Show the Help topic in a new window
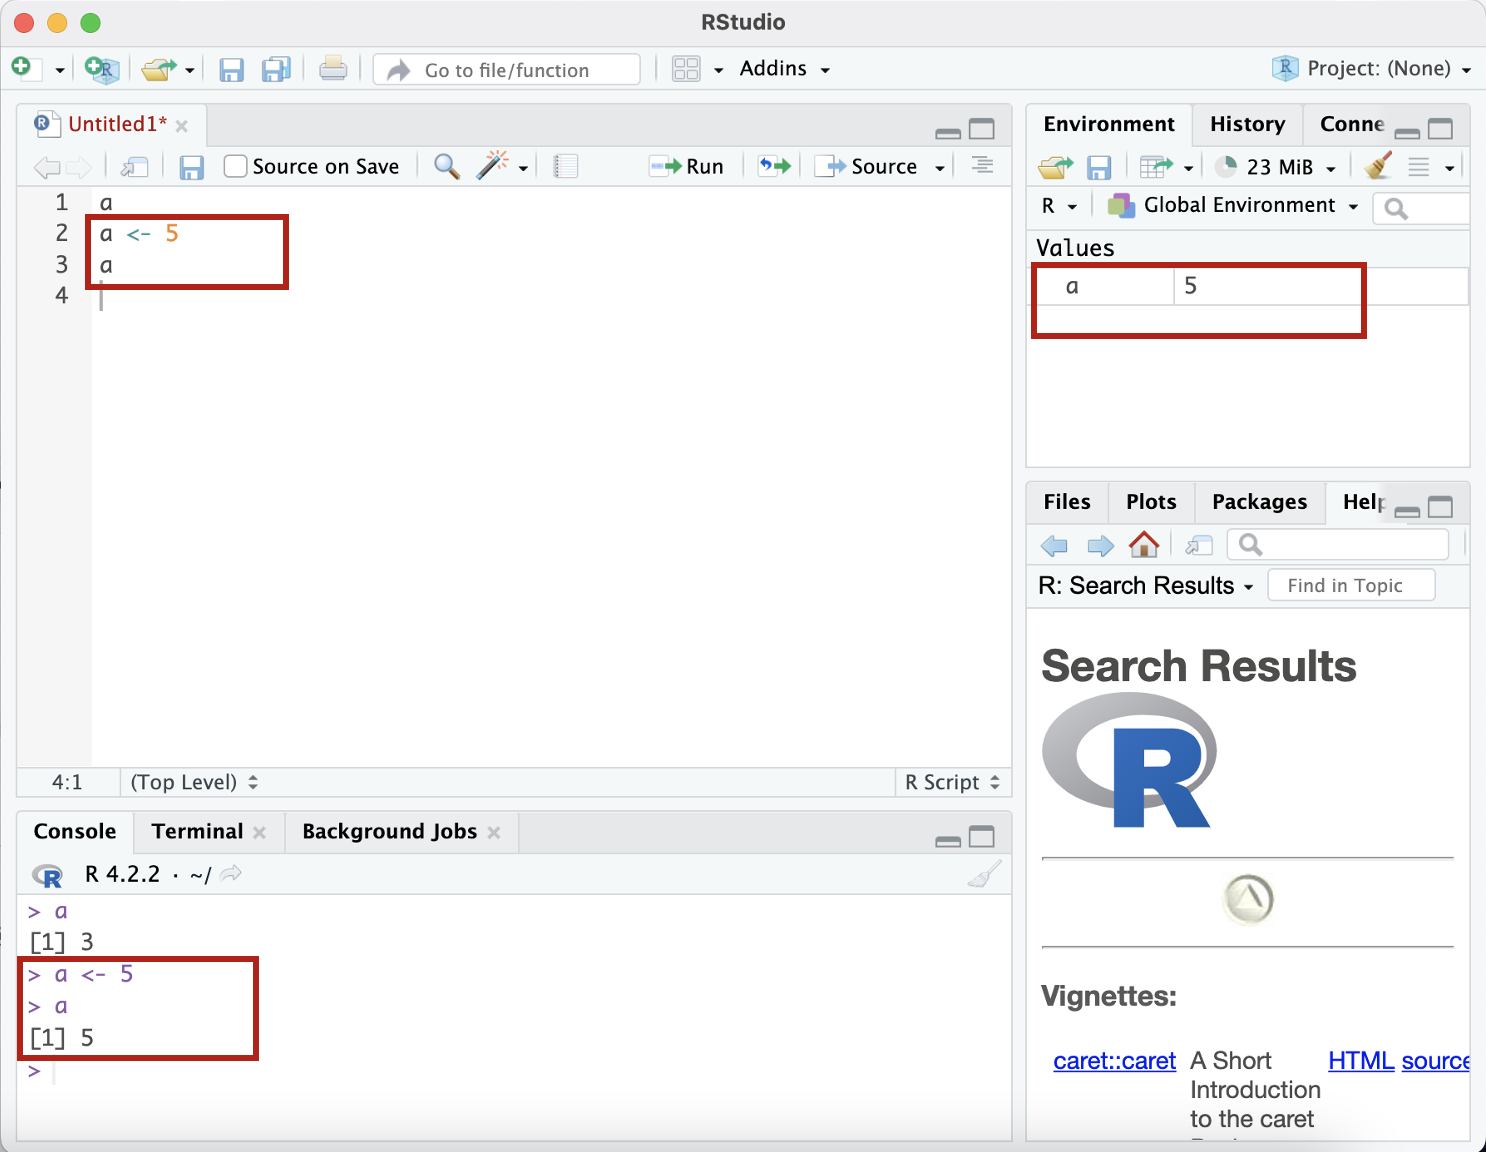 1199,546
